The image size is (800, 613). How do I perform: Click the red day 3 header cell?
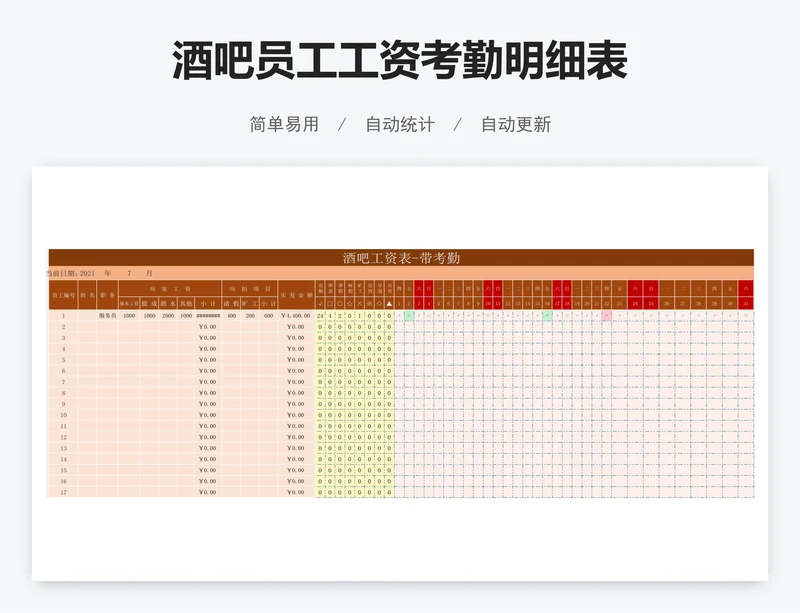pos(419,304)
